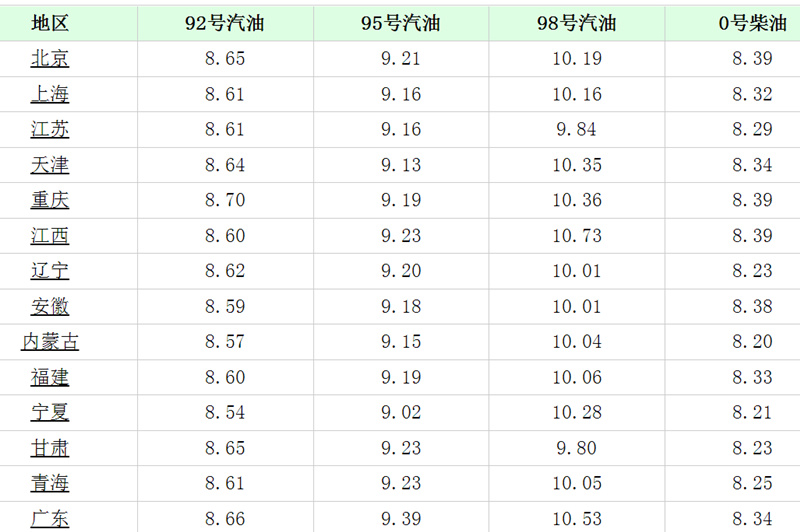Click the 地区 column header
800x532 pixels.
pyautogui.click(x=50, y=23)
